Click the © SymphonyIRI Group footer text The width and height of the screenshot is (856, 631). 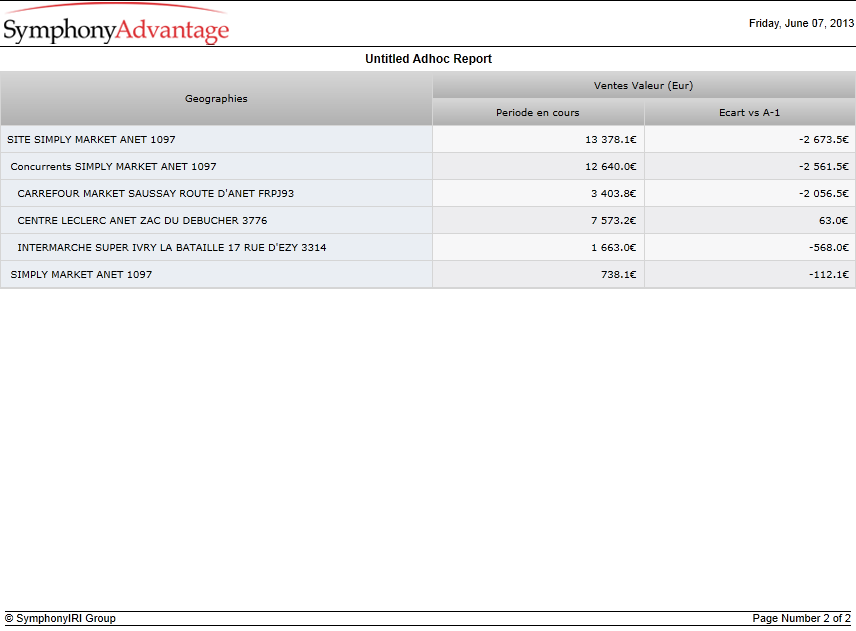pos(60,618)
